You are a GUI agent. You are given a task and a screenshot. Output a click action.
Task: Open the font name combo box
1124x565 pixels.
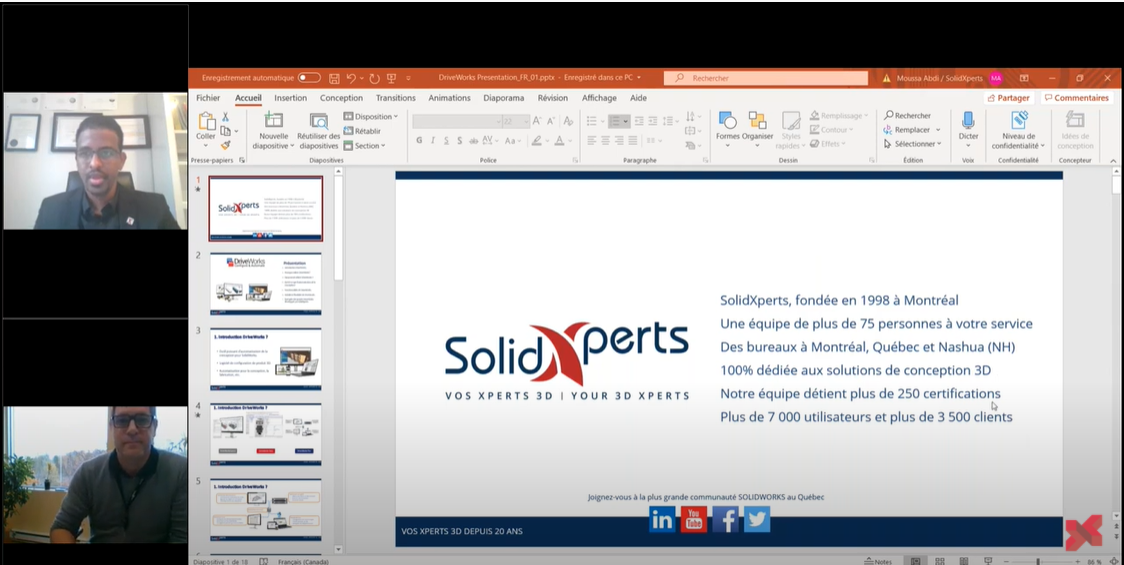tap(456, 121)
